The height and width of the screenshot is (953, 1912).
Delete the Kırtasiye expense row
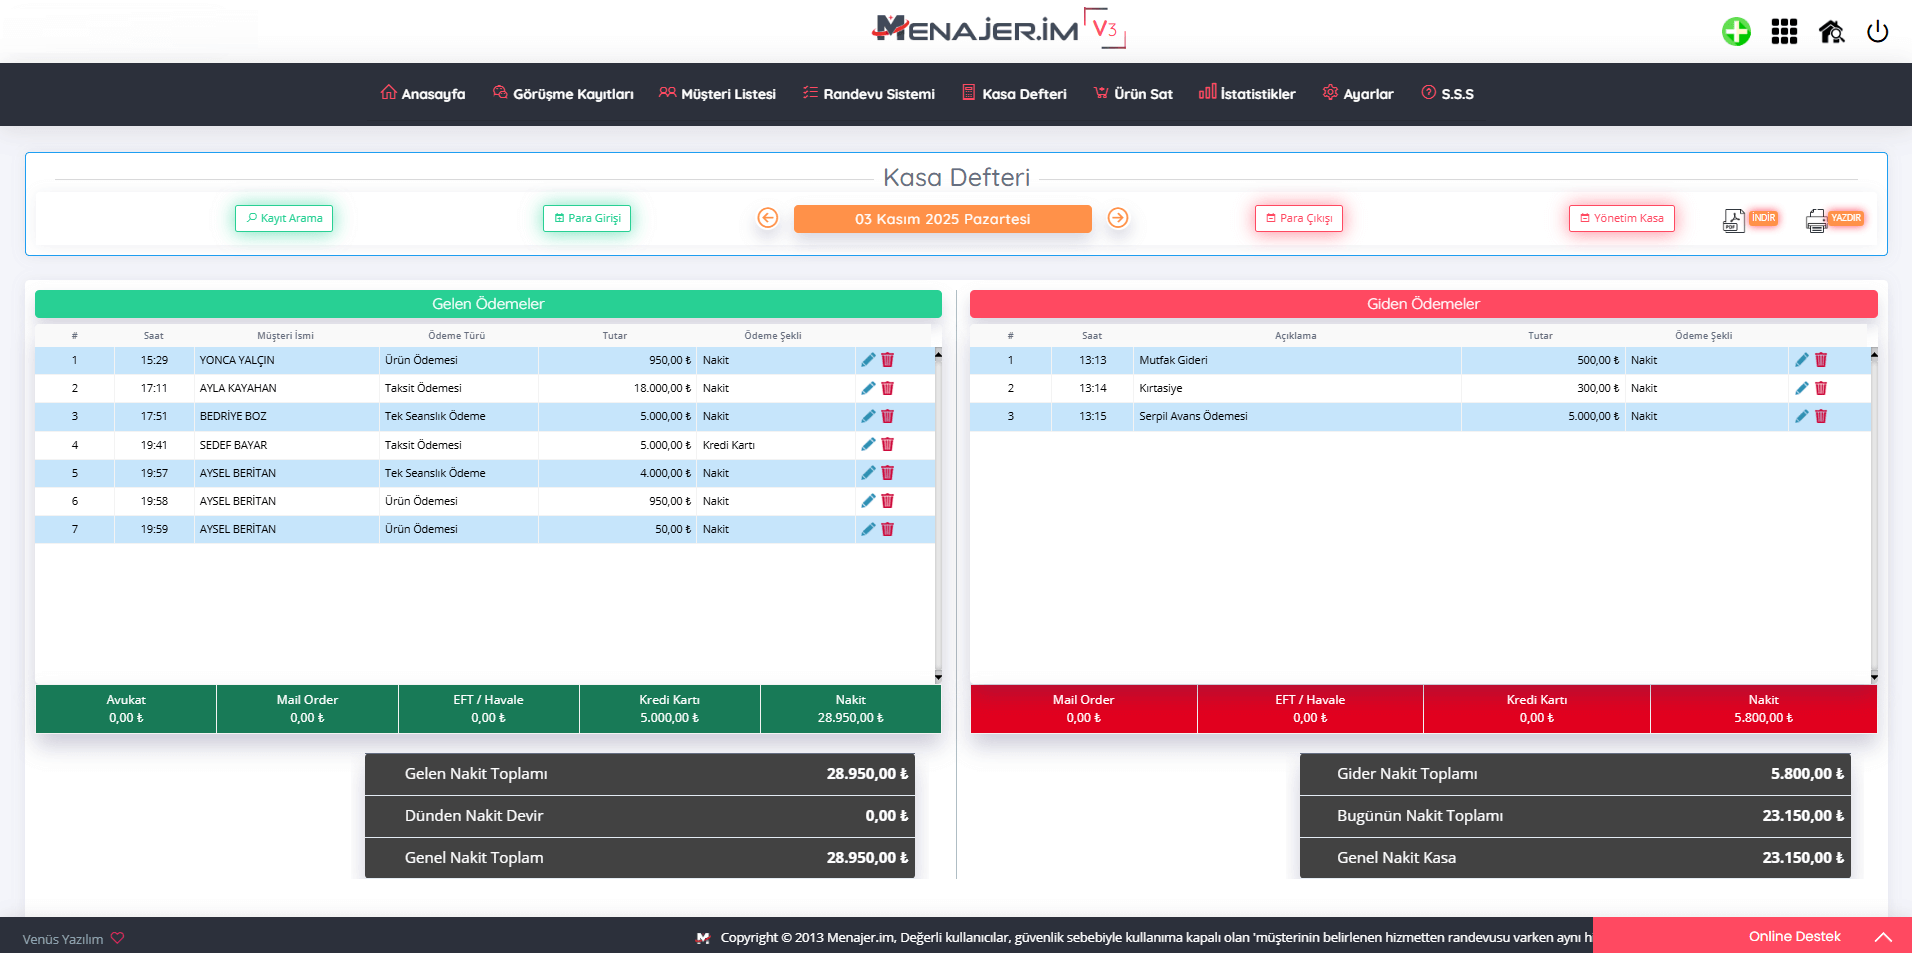[1821, 388]
